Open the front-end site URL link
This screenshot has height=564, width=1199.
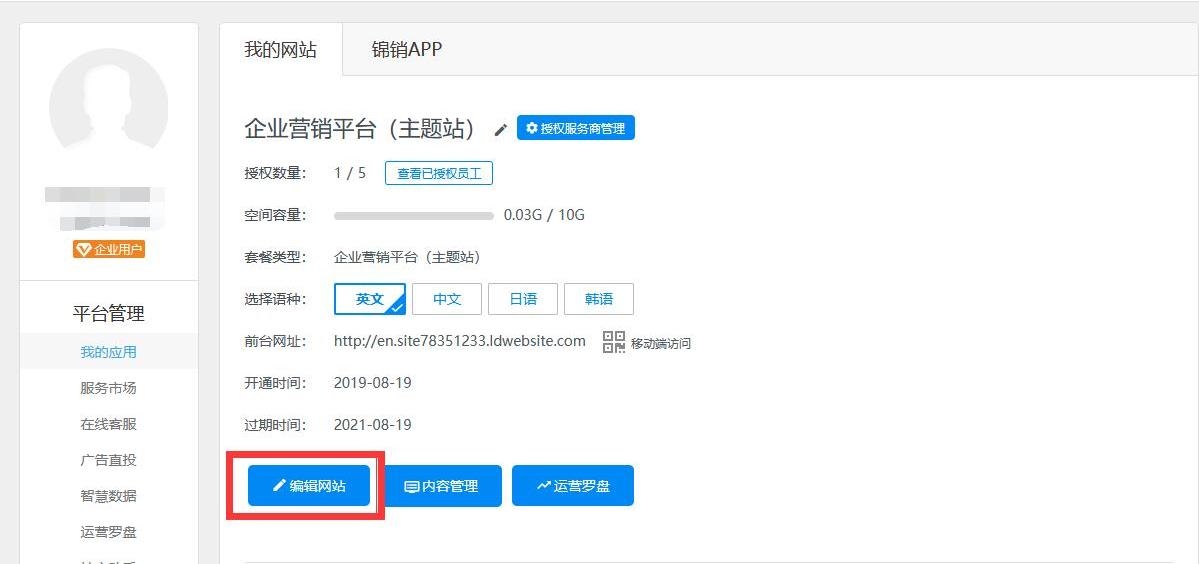tap(460, 341)
